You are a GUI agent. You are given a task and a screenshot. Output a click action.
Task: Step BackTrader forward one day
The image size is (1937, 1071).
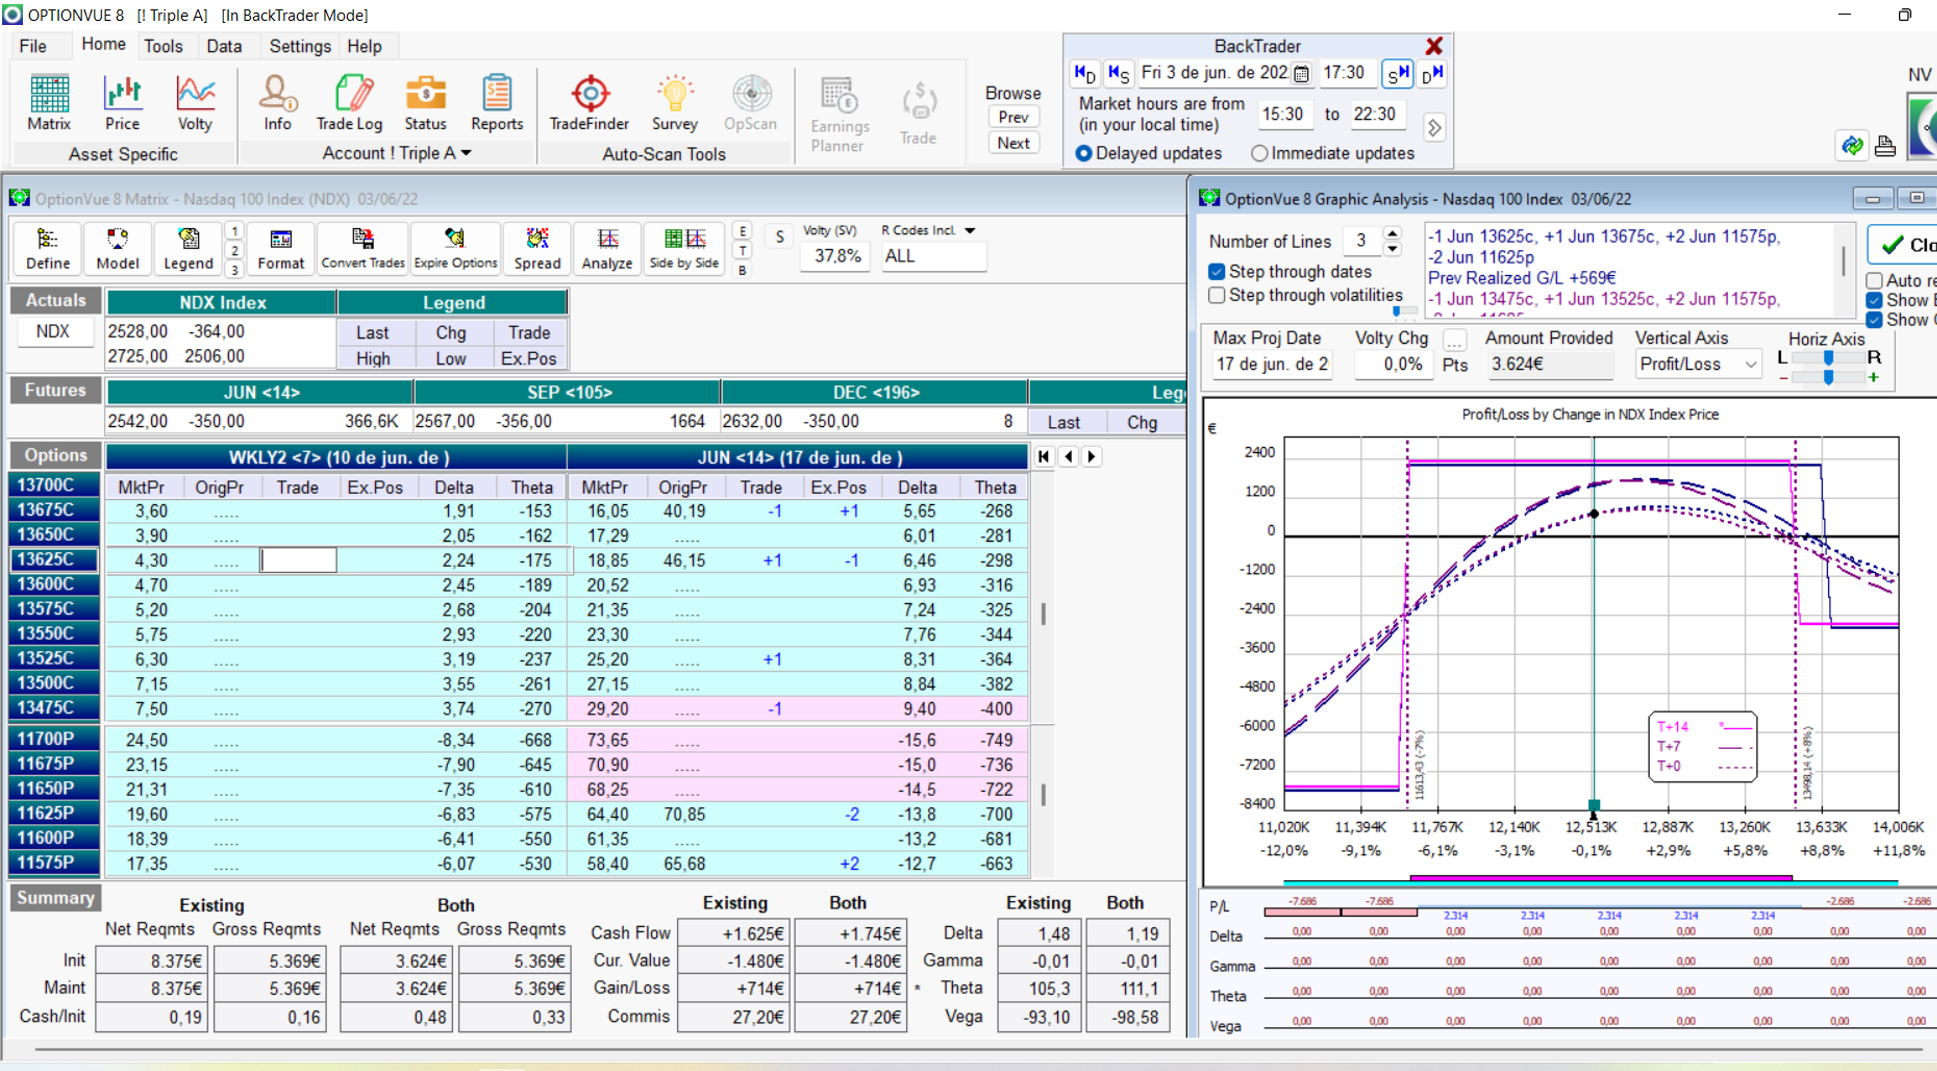tap(1432, 73)
